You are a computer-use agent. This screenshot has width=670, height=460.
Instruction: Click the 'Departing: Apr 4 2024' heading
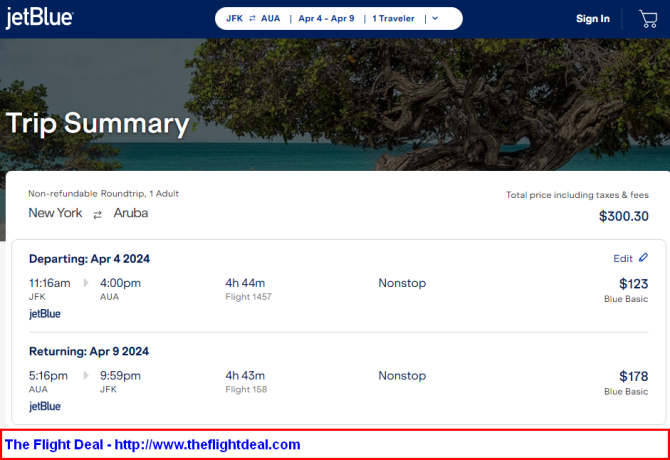pos(89,259)
